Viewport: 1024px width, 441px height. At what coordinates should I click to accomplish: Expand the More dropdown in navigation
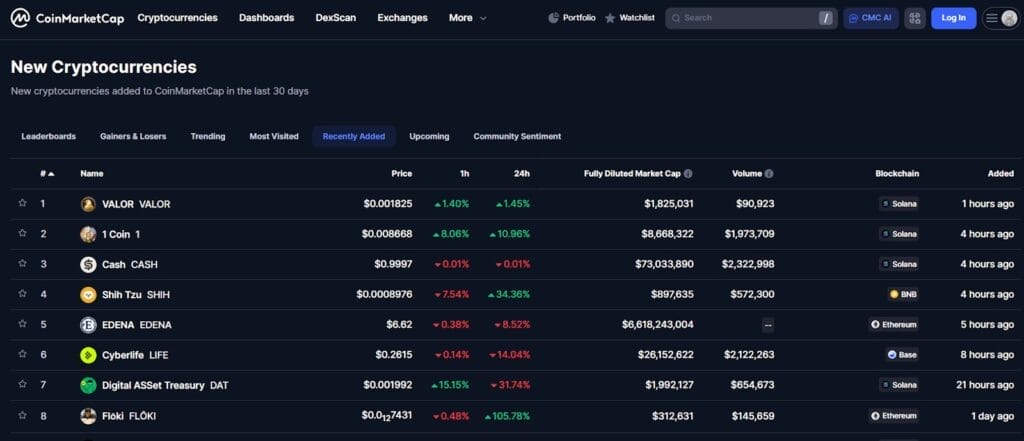pos(468,18)
